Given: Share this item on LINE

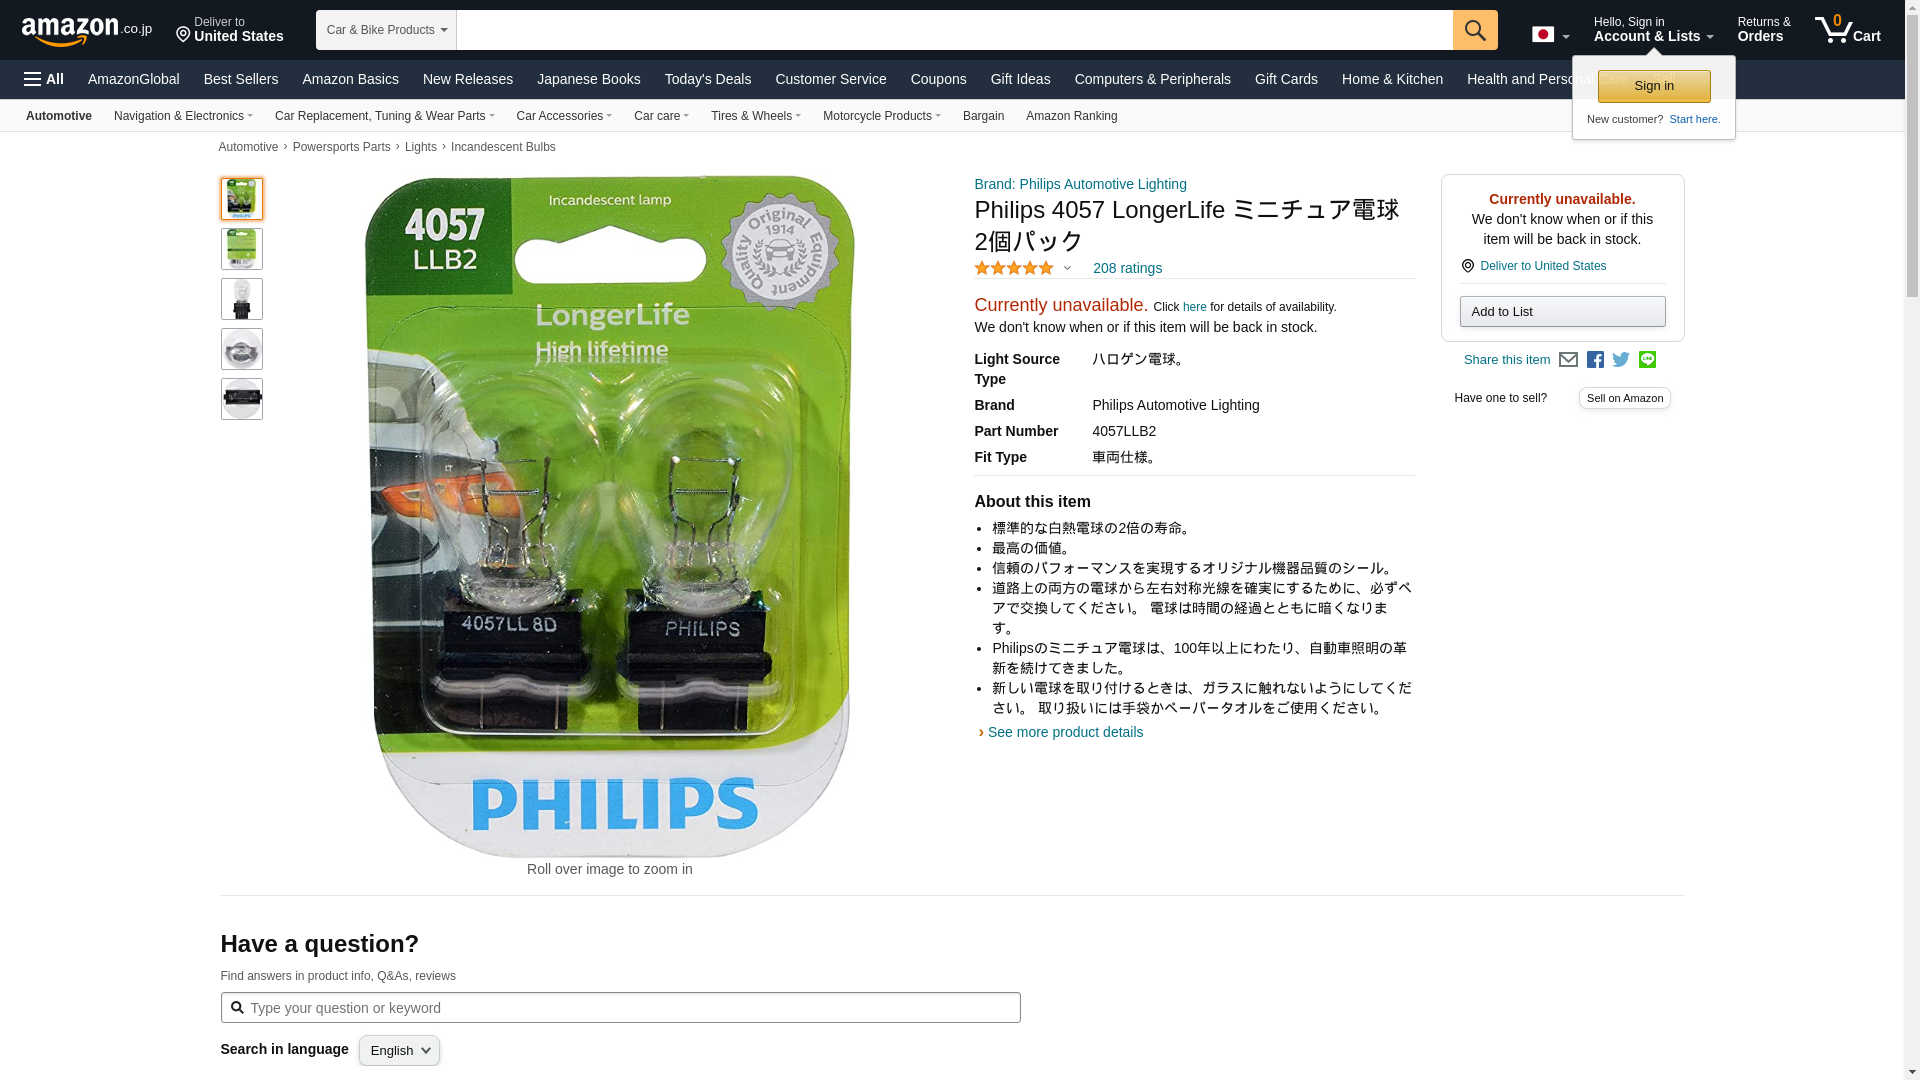Looking at the screenshot, I should pos(1647,360).
